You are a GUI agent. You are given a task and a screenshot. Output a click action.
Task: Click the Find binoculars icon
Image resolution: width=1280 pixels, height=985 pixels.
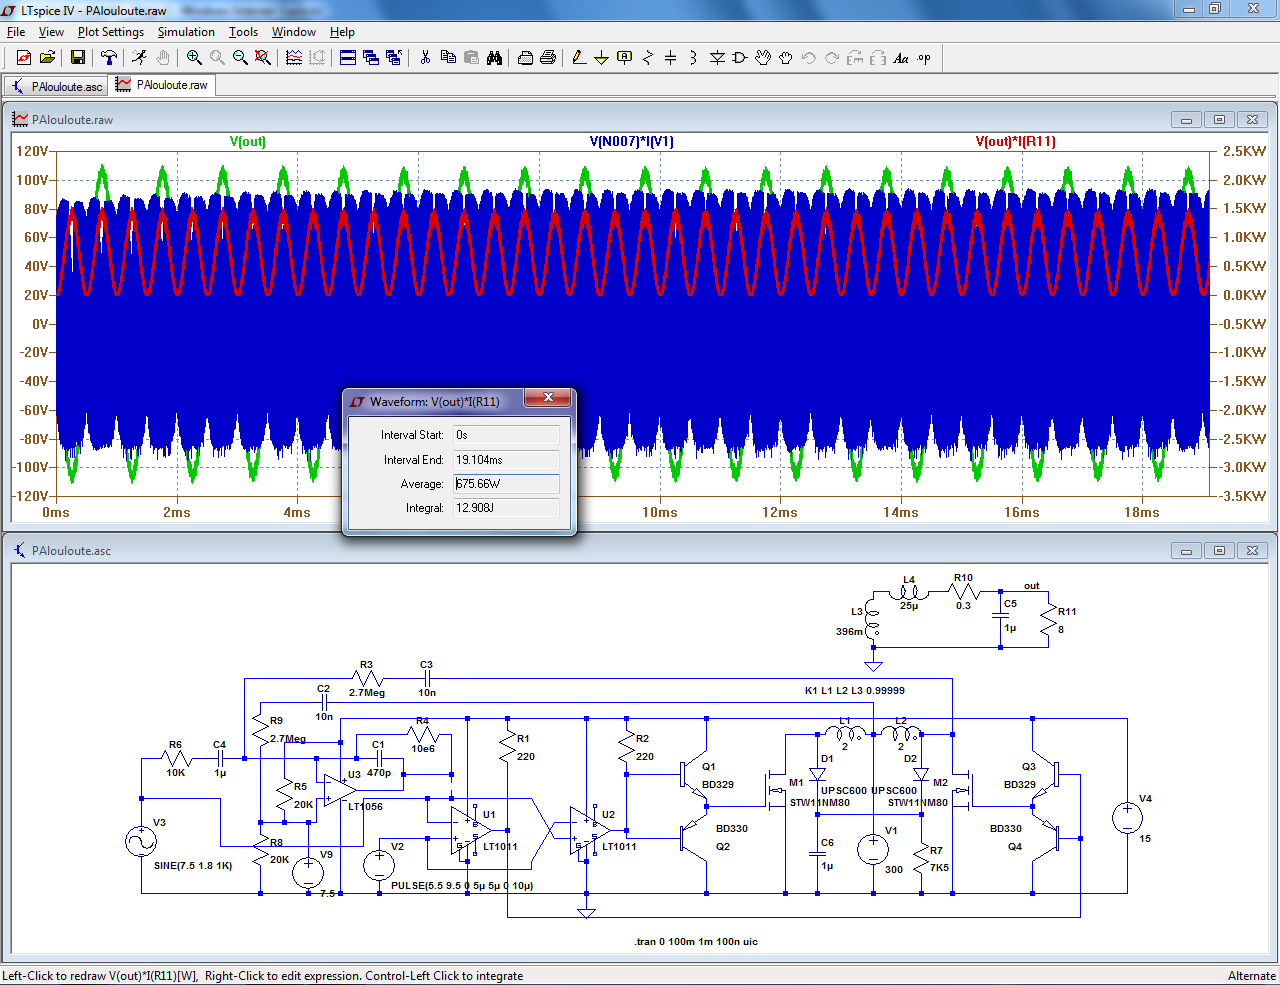coord(494,58)
